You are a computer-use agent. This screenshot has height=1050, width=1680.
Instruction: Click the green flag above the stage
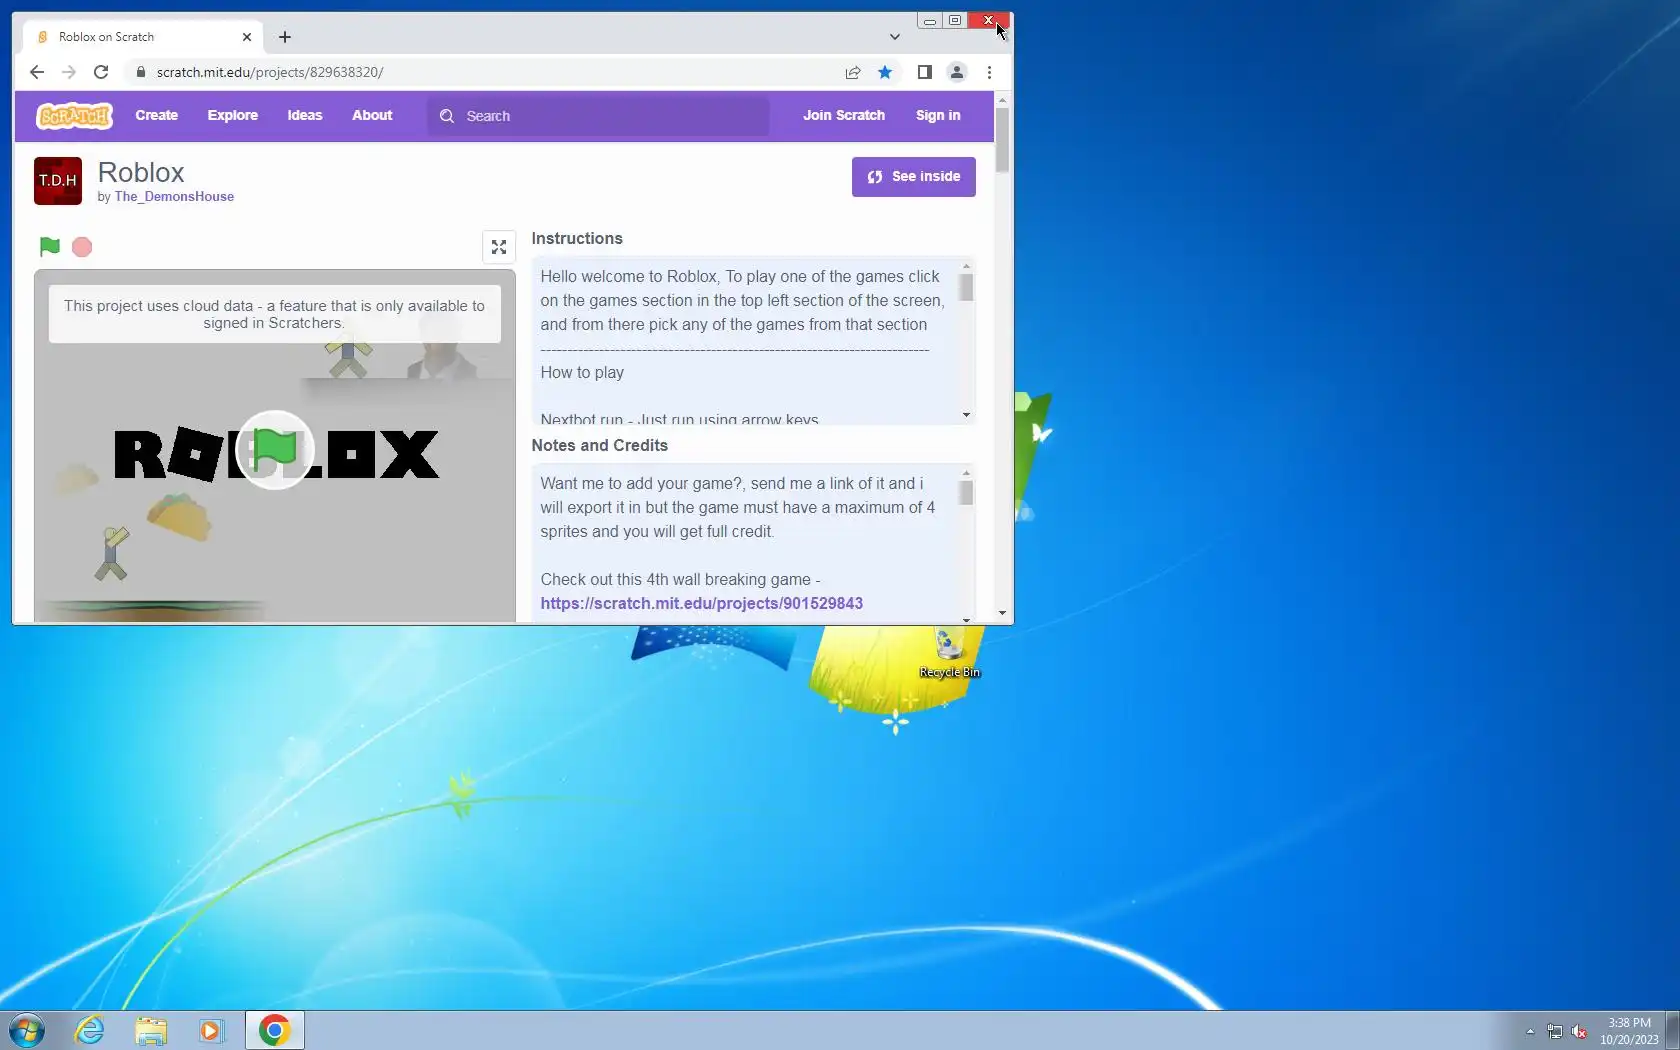49,247
